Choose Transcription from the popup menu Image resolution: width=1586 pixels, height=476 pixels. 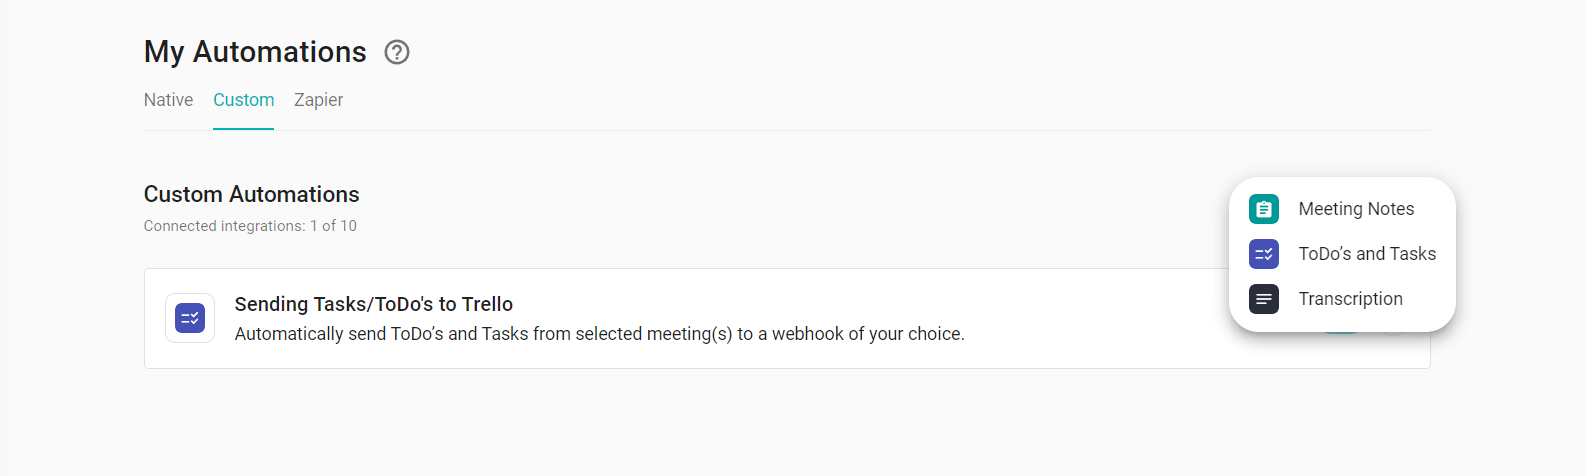(1342, 299)
